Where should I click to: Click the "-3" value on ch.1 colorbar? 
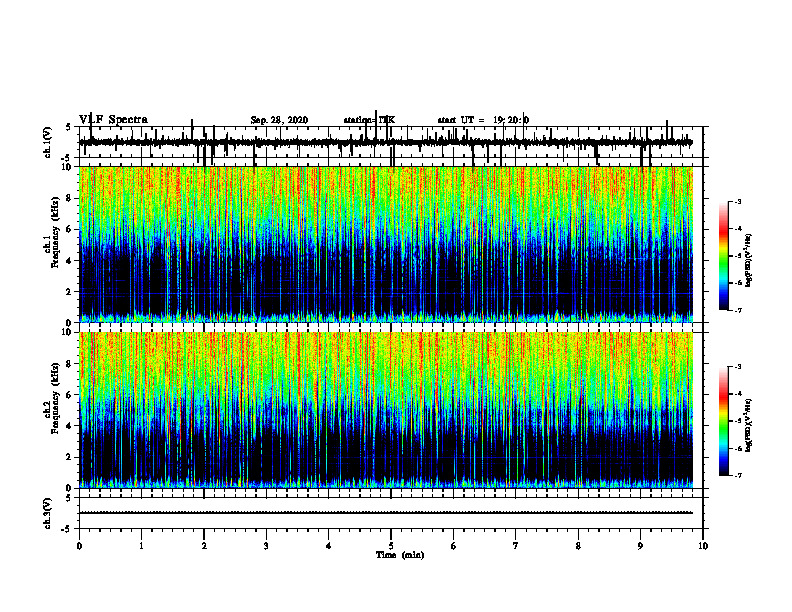click(x=738, y=201)
